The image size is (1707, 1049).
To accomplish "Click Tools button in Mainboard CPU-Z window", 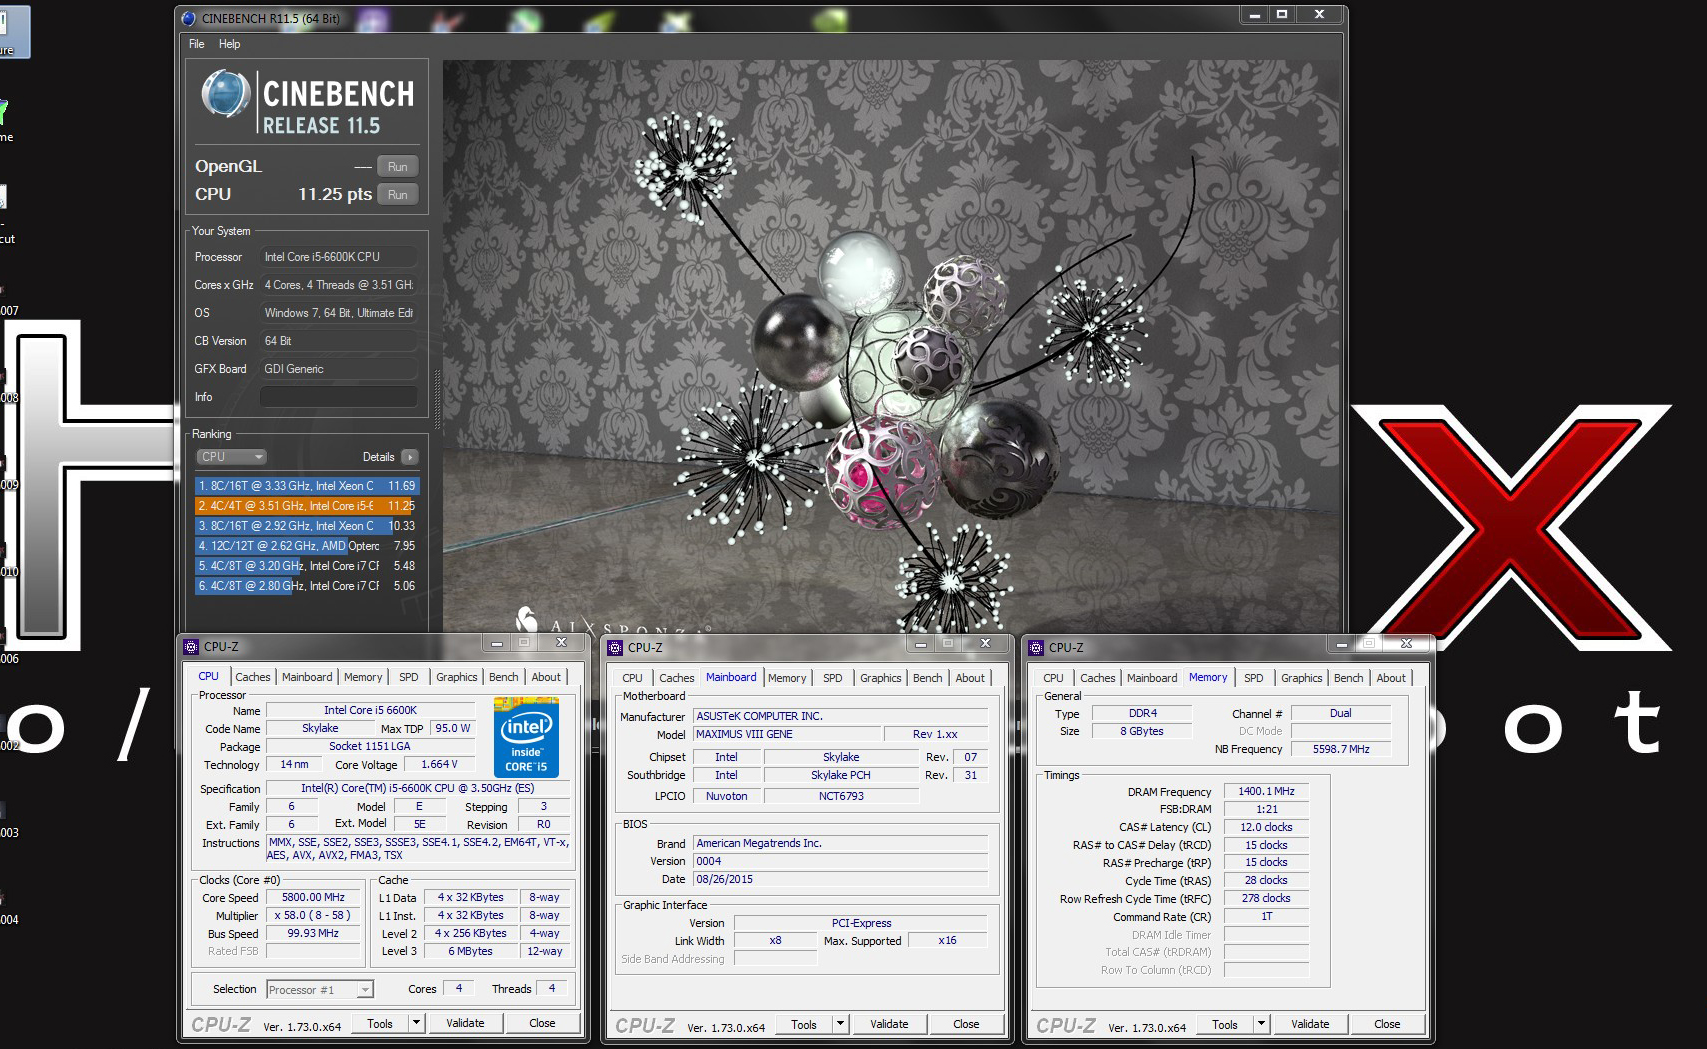I will [804, 1024].
